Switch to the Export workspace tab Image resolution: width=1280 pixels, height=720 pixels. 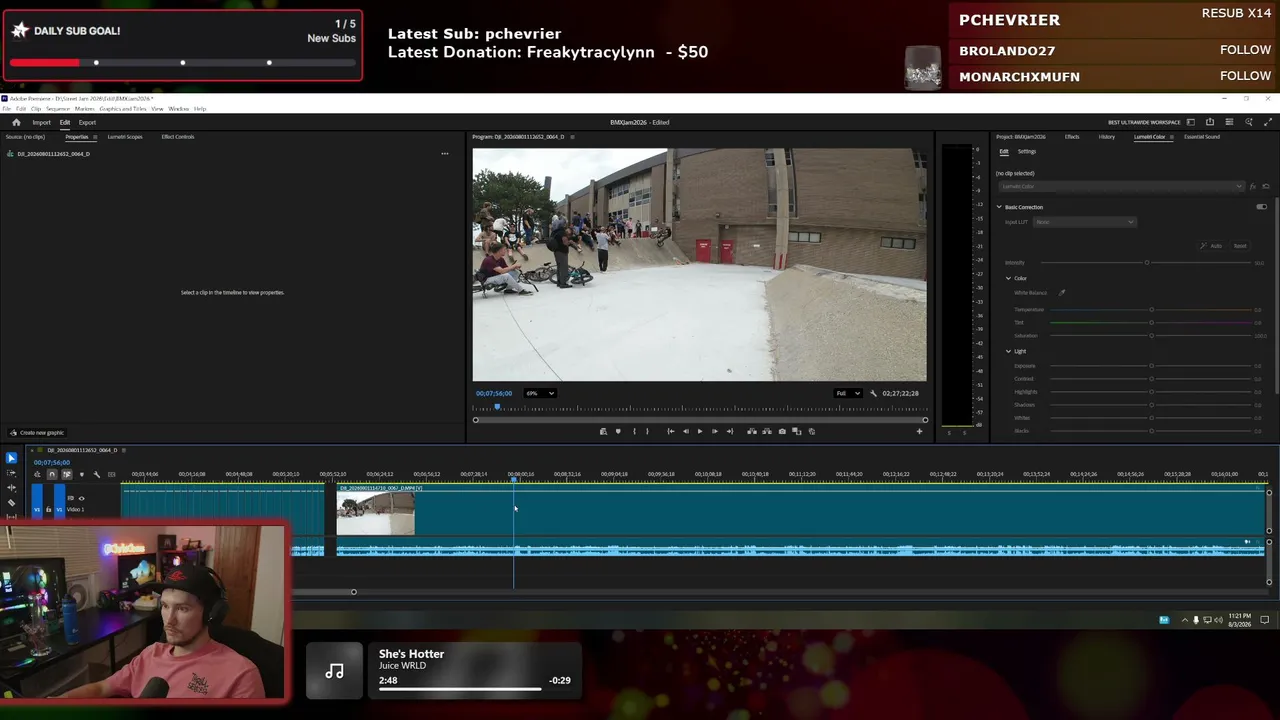[x=87, y=122]
